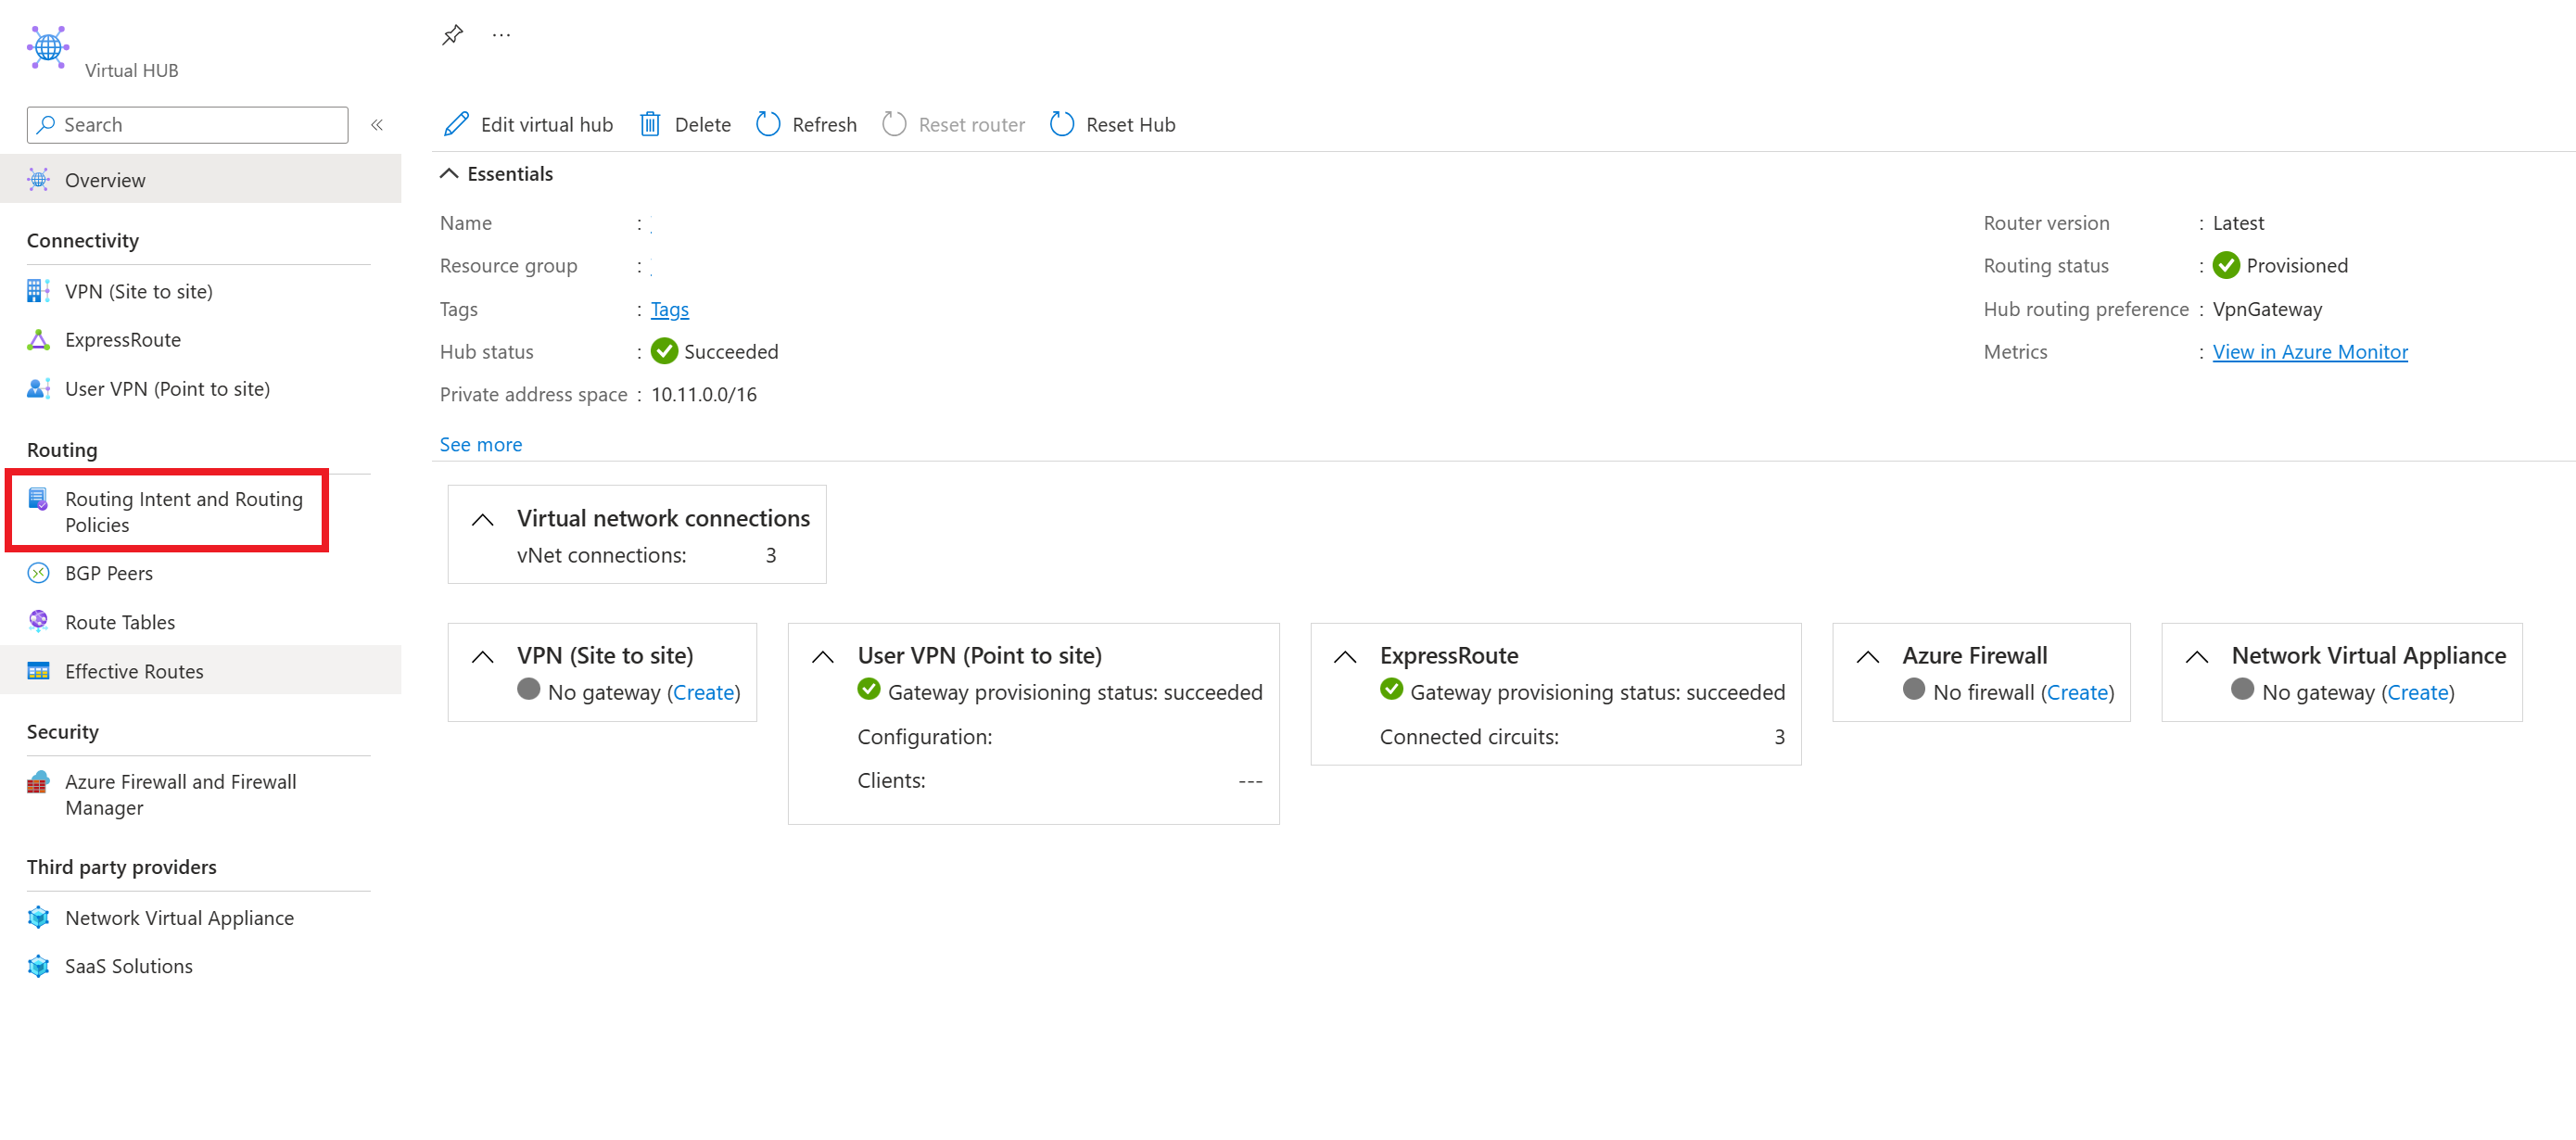2576x1140 pixels.
Task: Click the View in Azure Monitor link
Action: pos(2309,352)
